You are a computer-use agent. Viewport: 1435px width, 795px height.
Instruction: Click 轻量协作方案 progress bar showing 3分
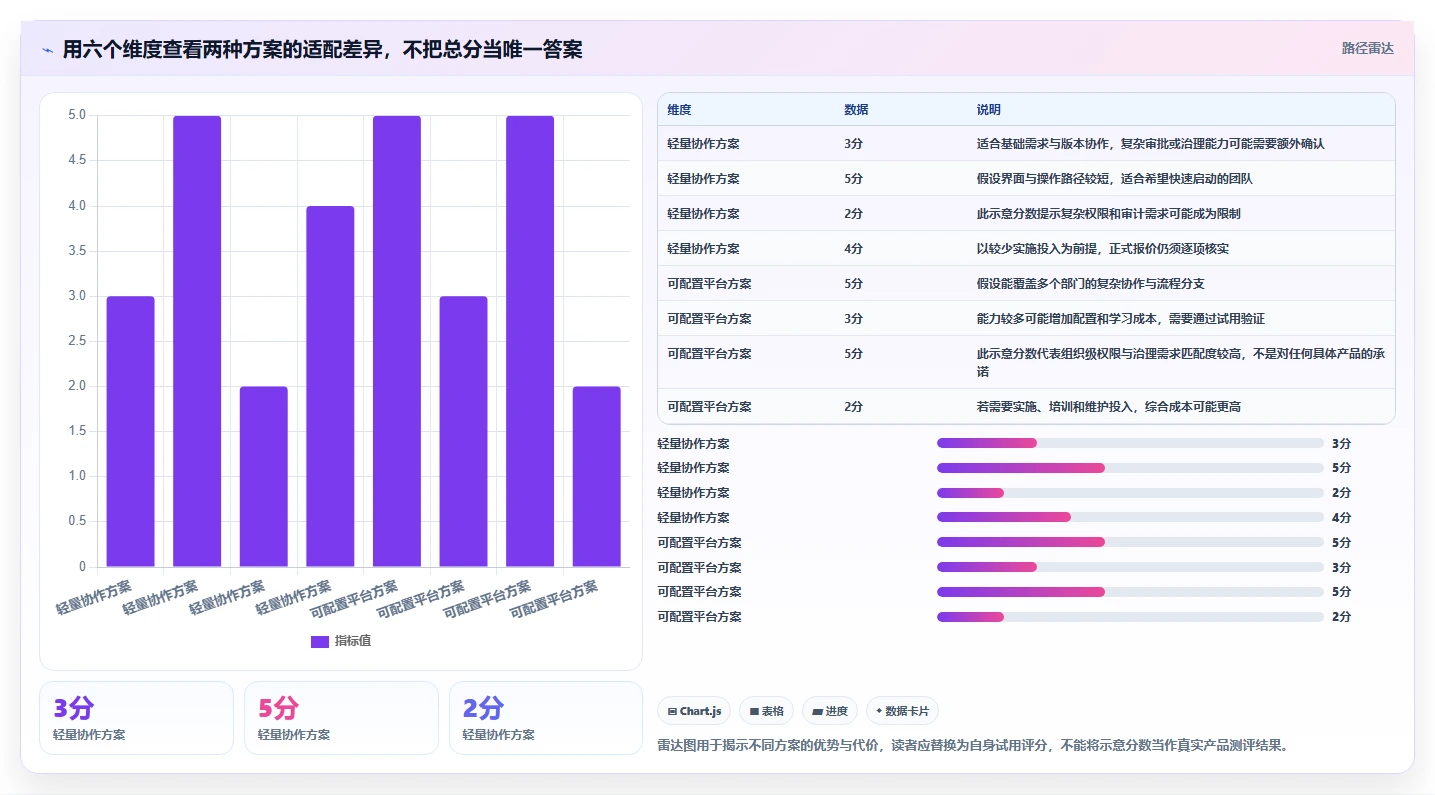(1130, 443)
